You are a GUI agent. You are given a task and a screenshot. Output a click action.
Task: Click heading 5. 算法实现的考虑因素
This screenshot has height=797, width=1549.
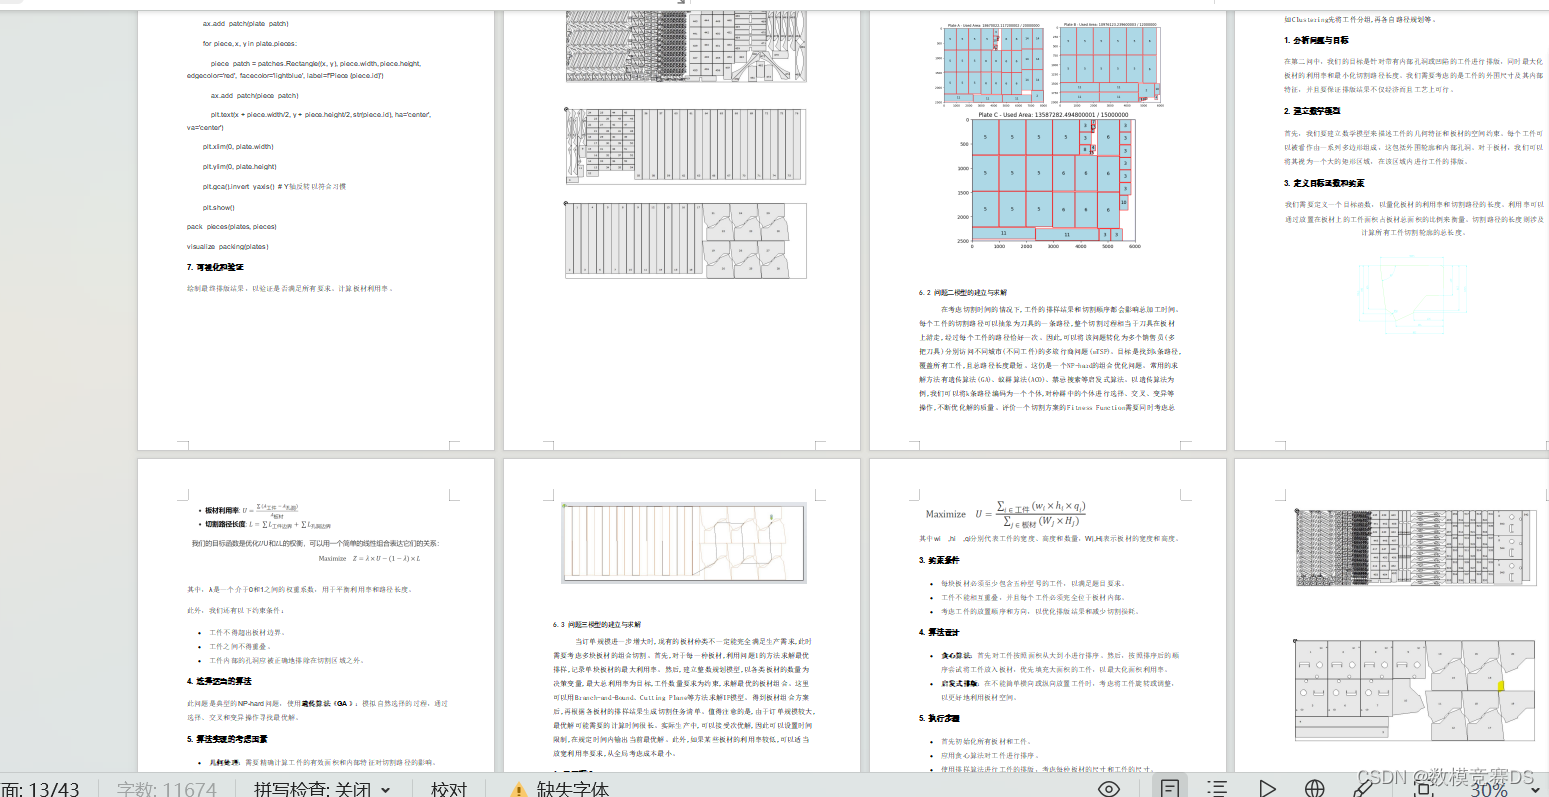[x=229, y=739]
